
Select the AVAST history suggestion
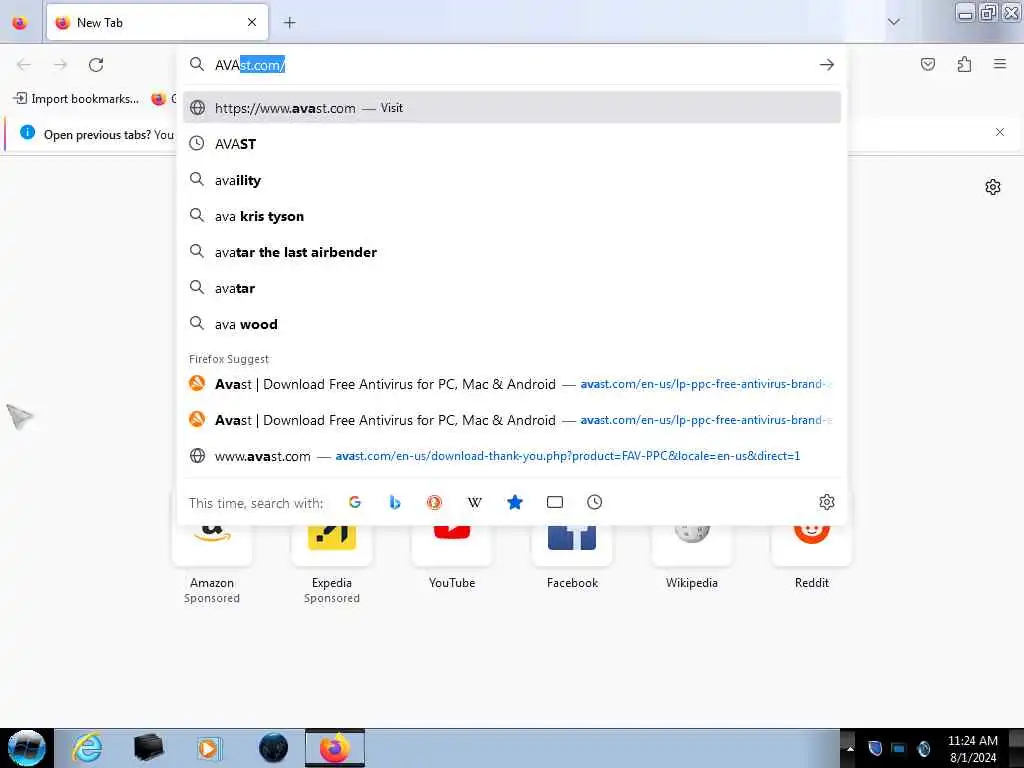pos(512,144)
